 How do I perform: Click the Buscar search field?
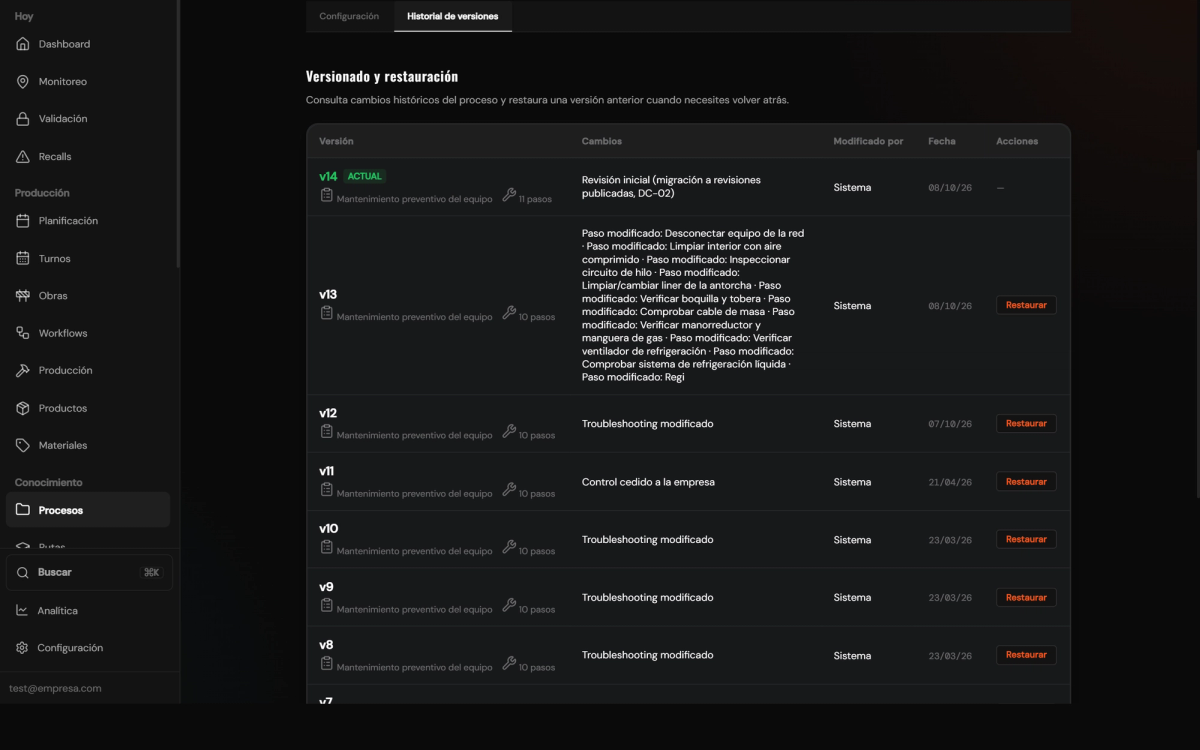click(89, 573)
